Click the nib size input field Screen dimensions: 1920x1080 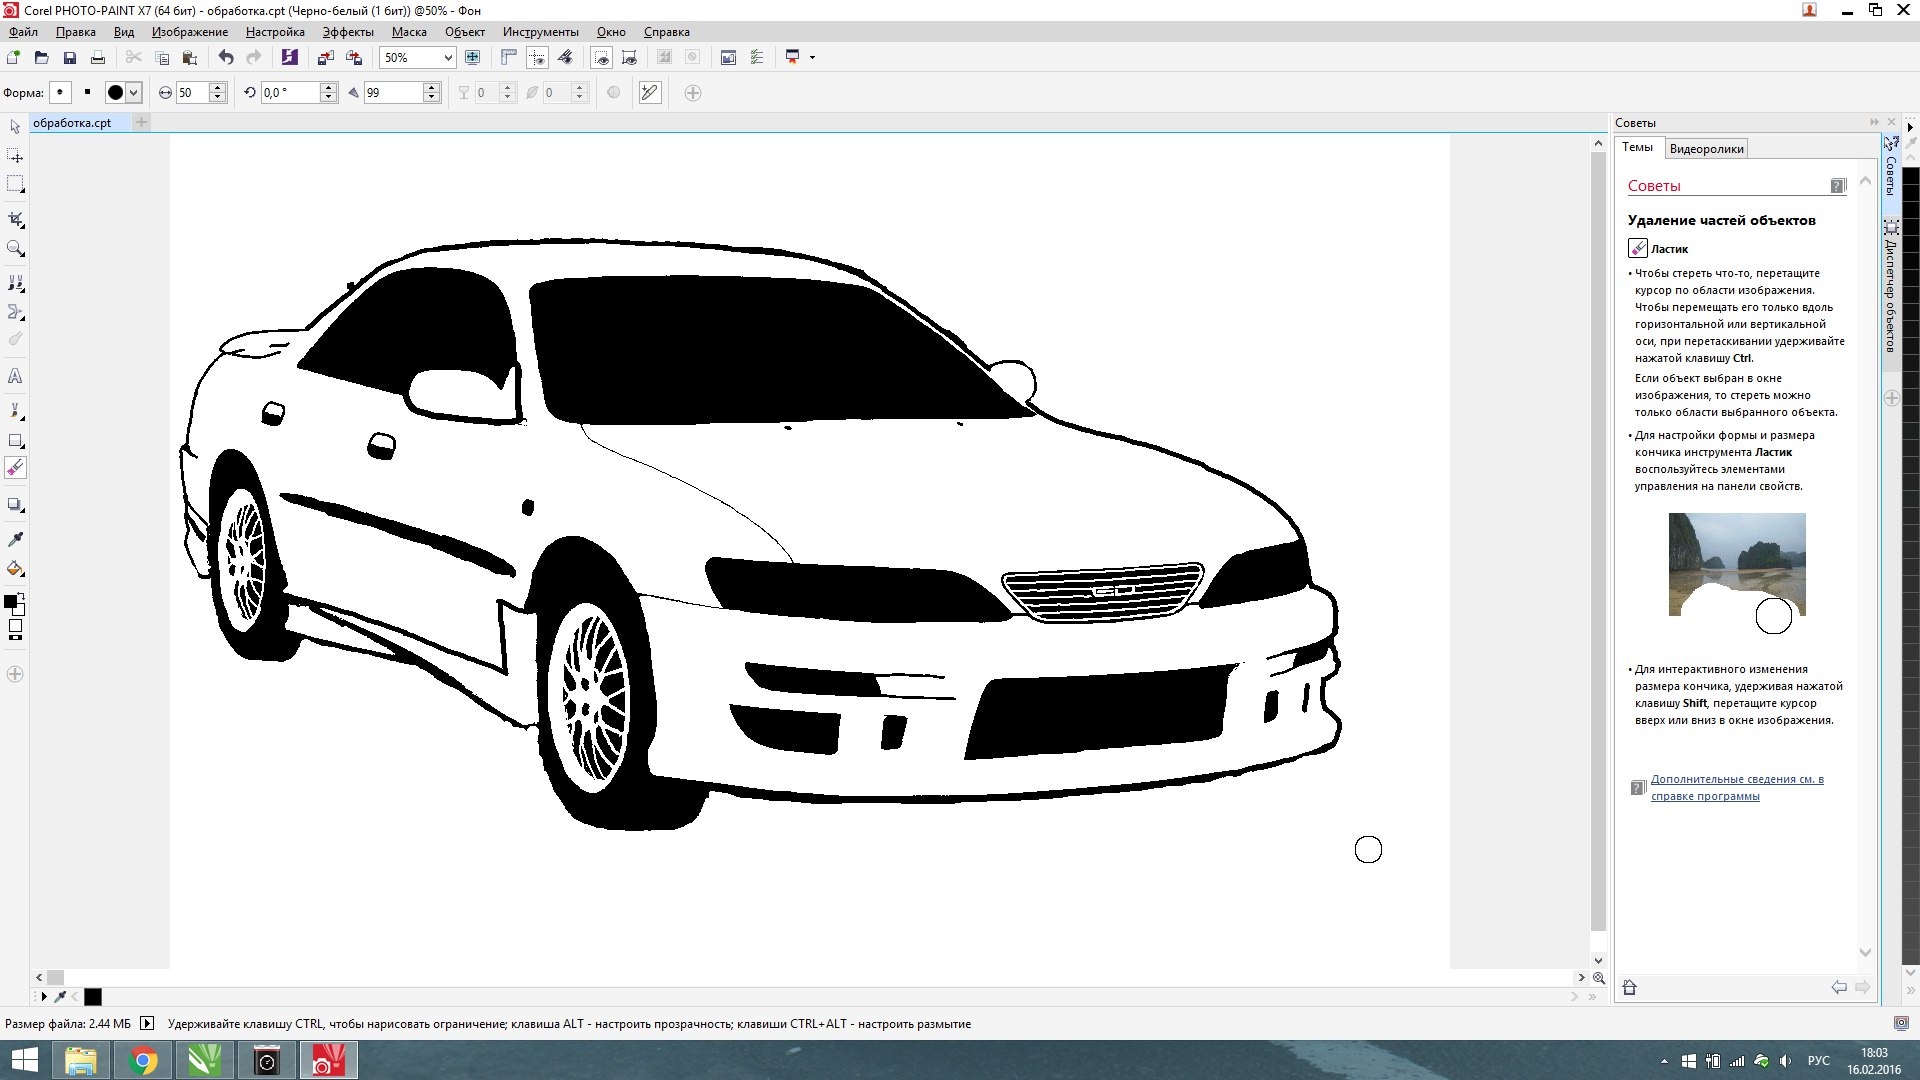192,93
